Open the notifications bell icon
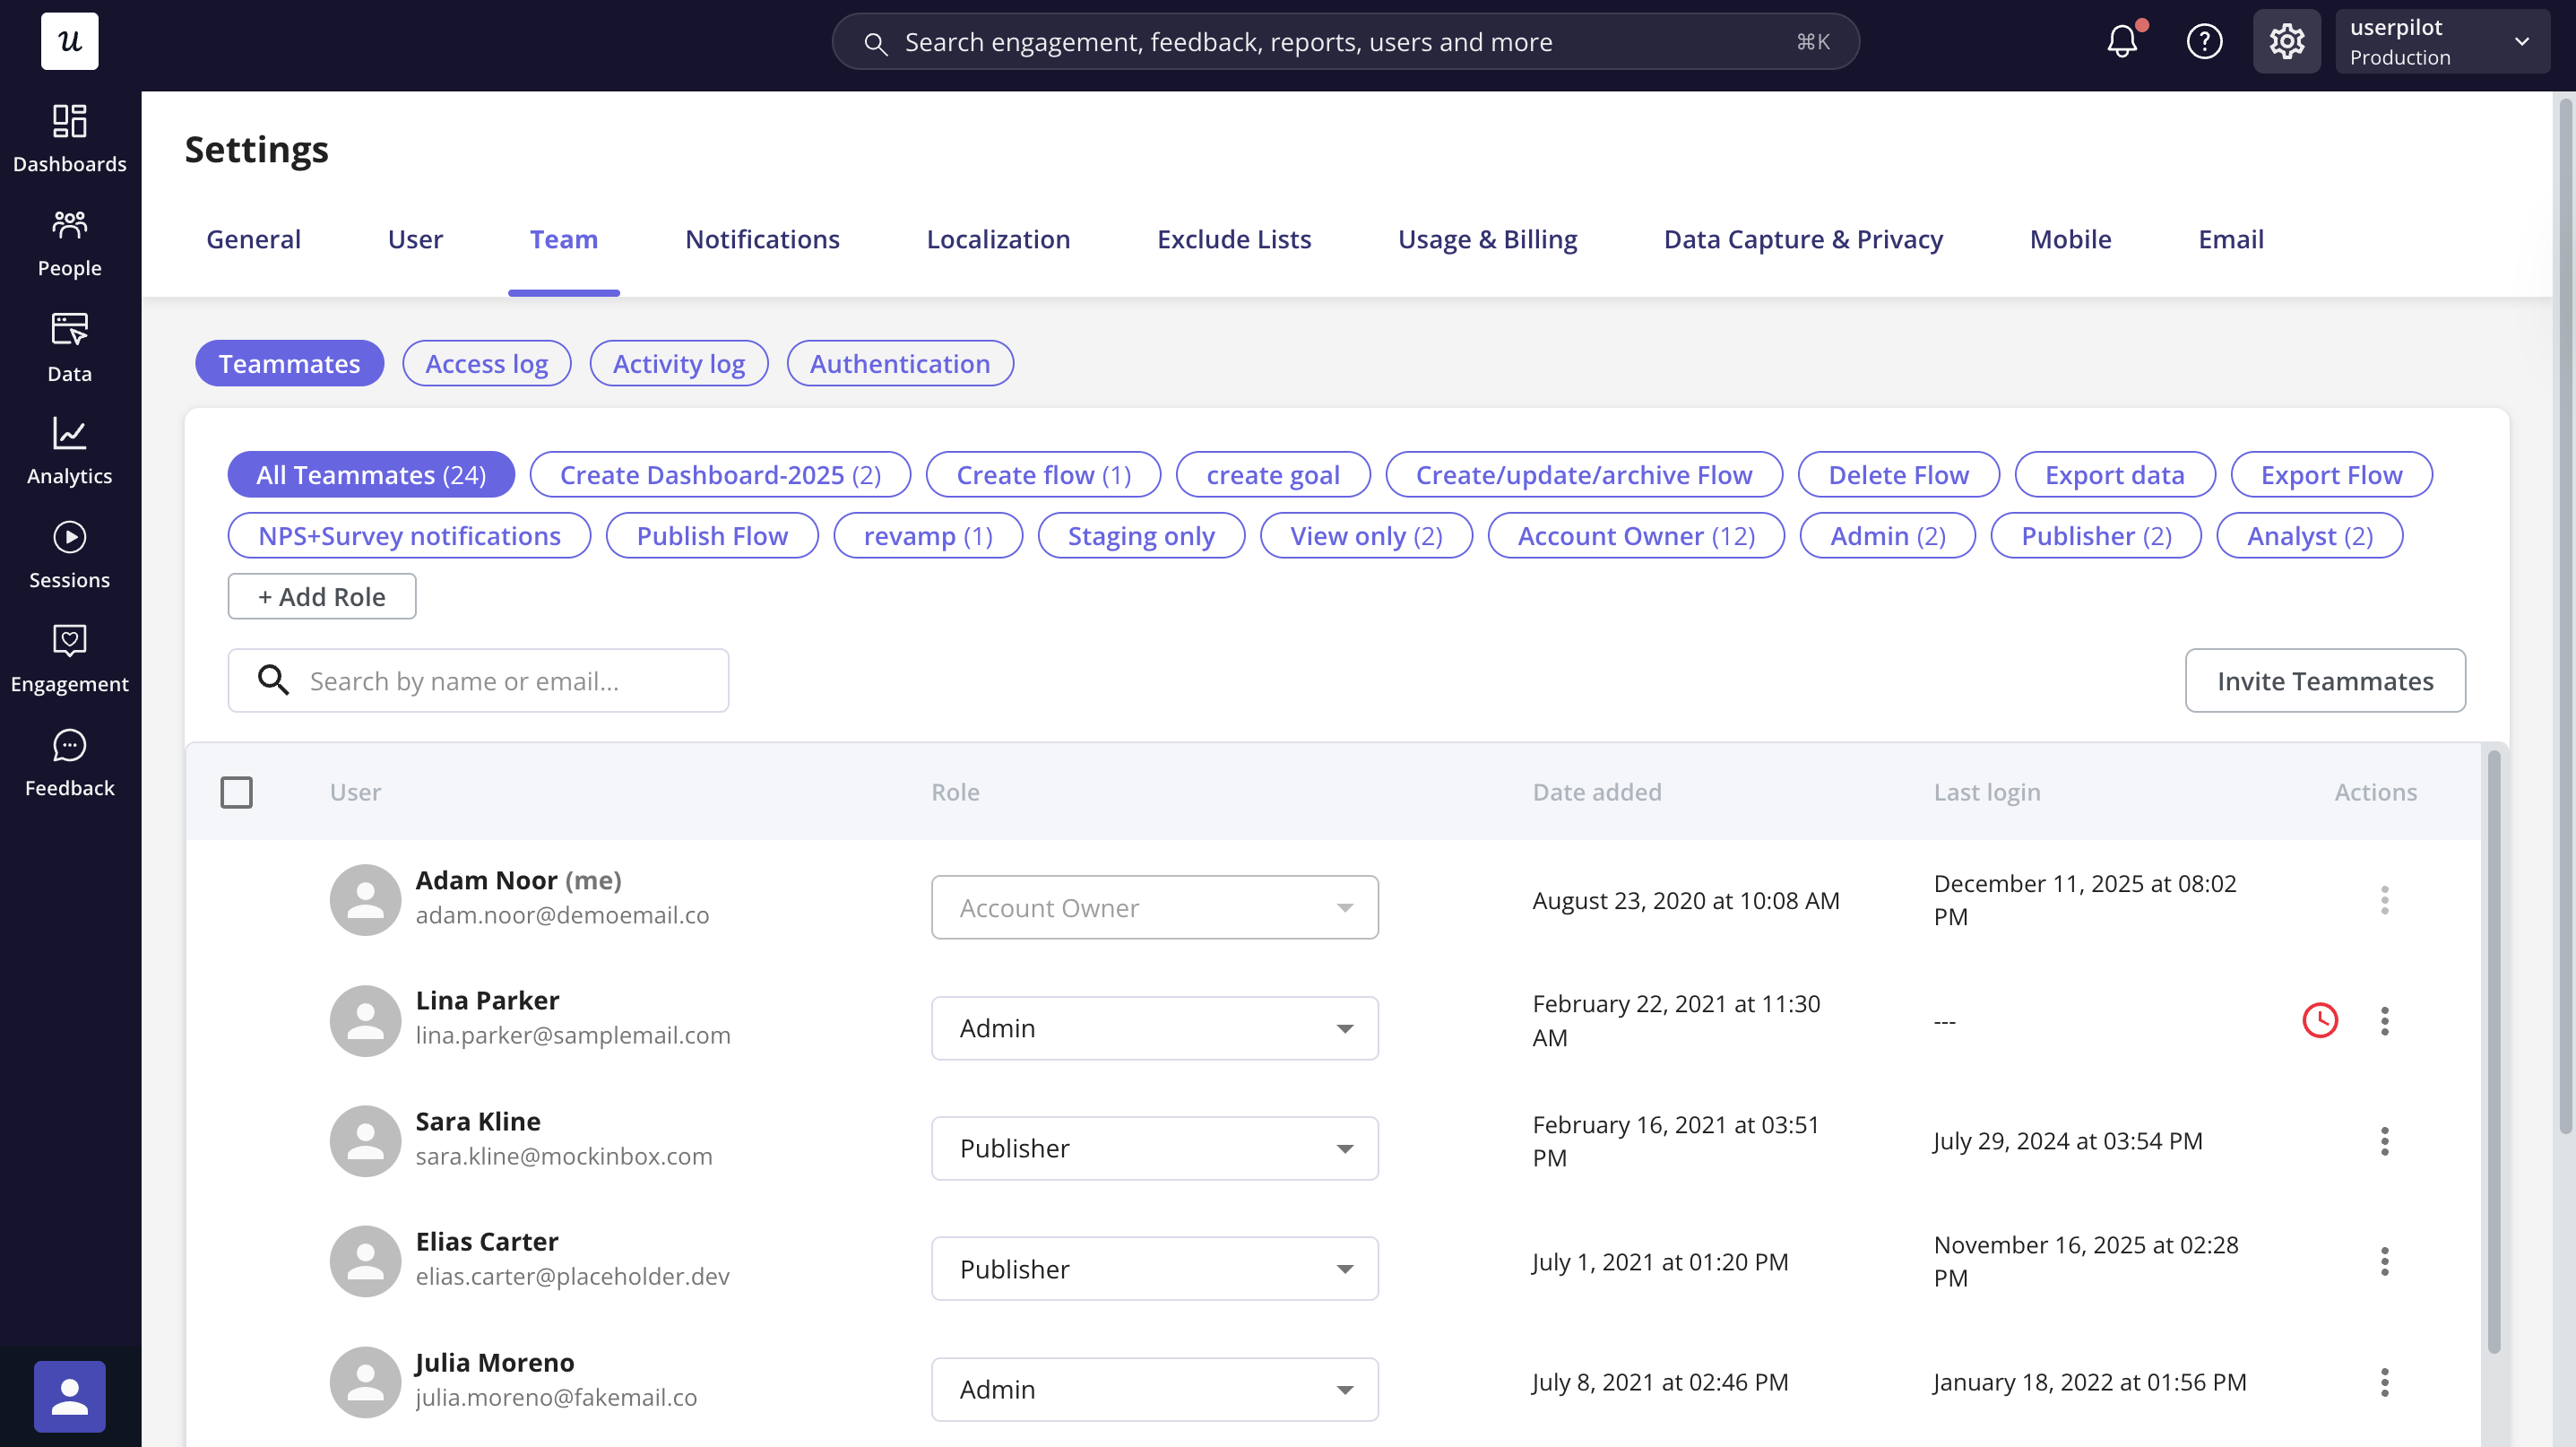 (x=2121, y=41)
